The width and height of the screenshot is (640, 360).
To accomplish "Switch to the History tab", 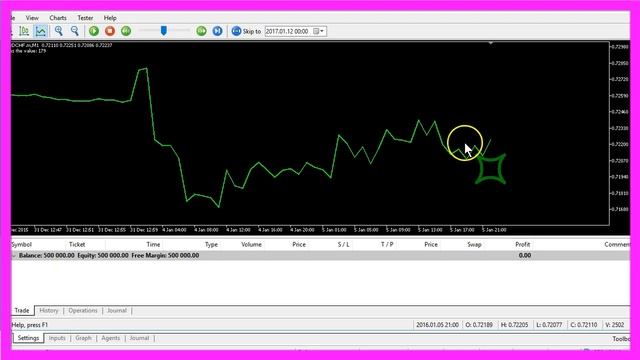I will (x=49, y=311).
